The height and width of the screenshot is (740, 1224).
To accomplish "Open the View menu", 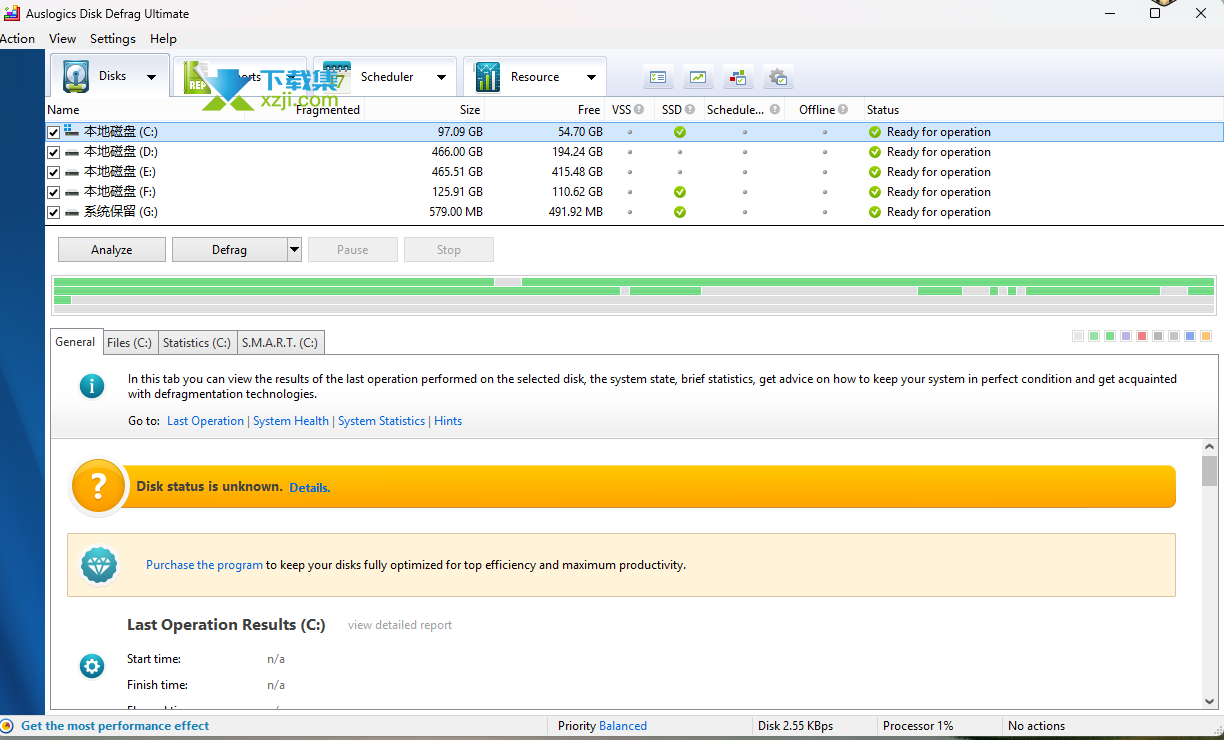I will pos(62,39).
